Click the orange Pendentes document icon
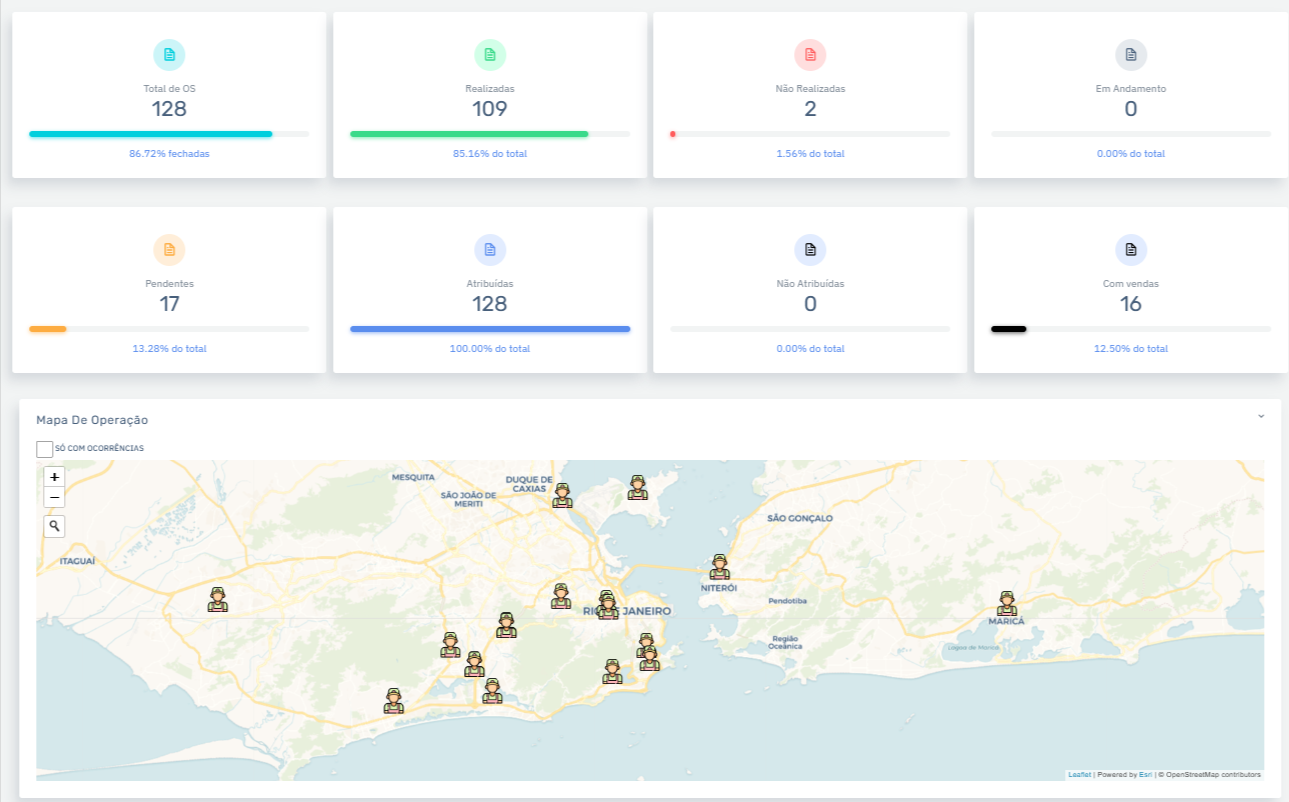 (x=169, y=250)
